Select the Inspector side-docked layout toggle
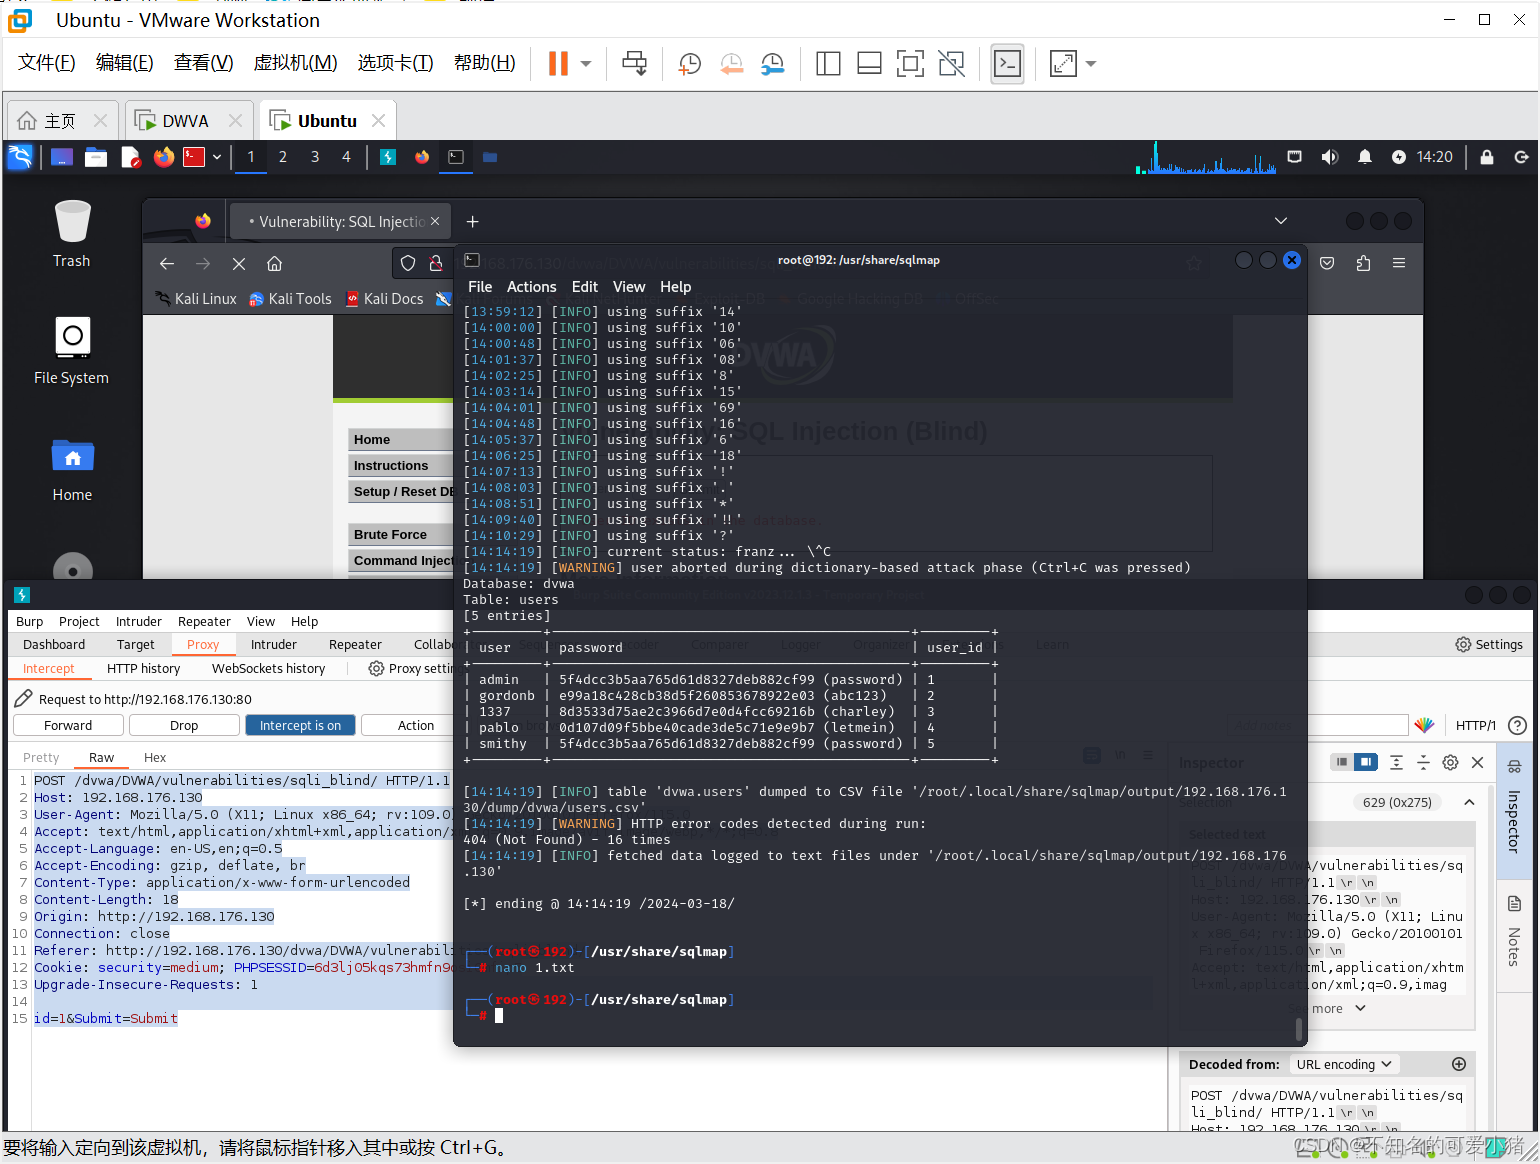The image size is (1540, 1164). [x=1366, y=763]
